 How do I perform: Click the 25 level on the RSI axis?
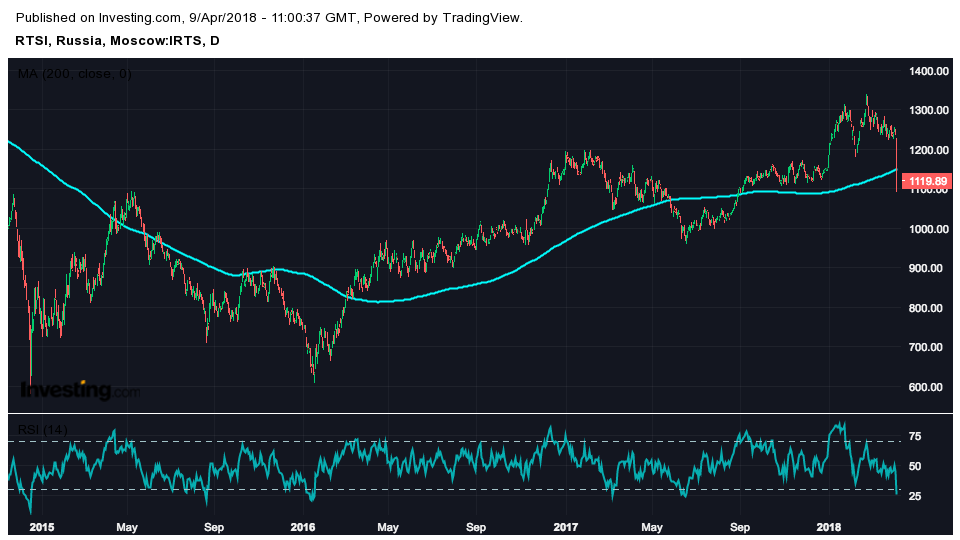915,497
